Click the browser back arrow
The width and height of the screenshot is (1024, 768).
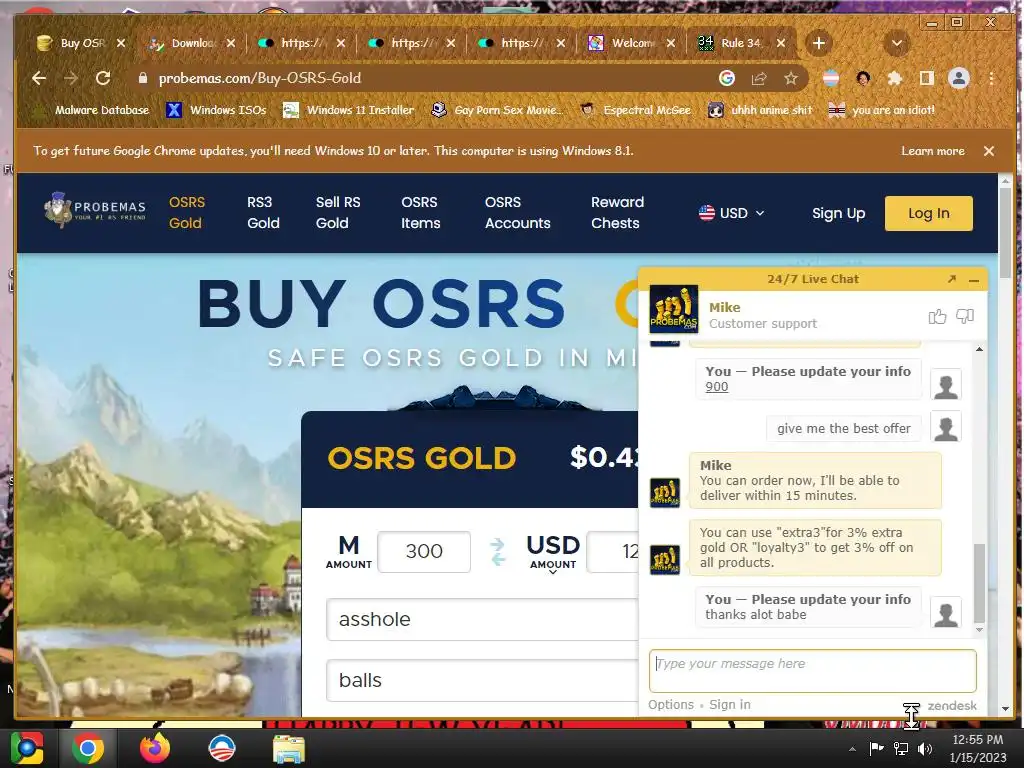point(39,78)
